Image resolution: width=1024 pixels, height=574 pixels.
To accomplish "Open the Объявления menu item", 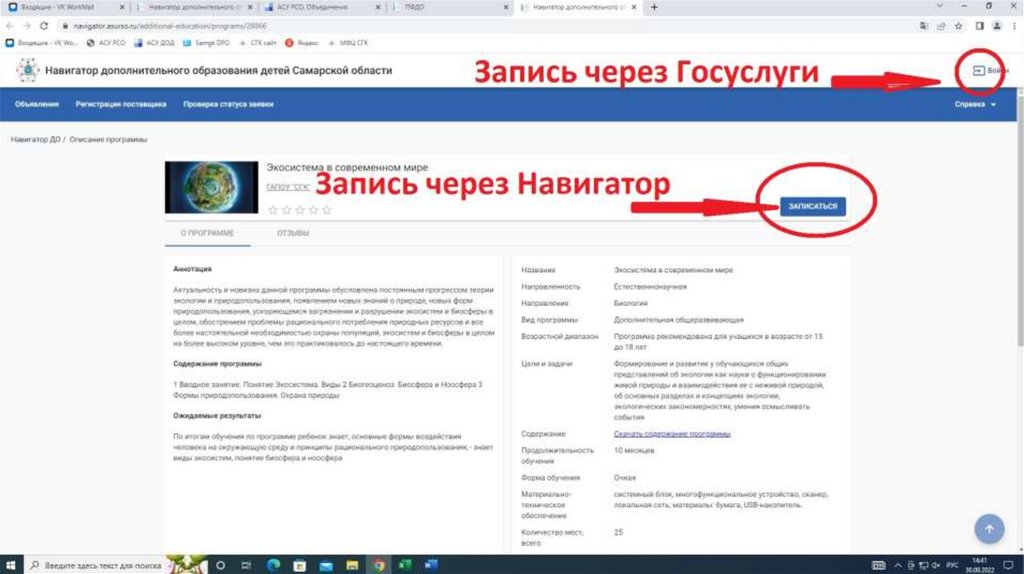I will [x=37, y=104].
